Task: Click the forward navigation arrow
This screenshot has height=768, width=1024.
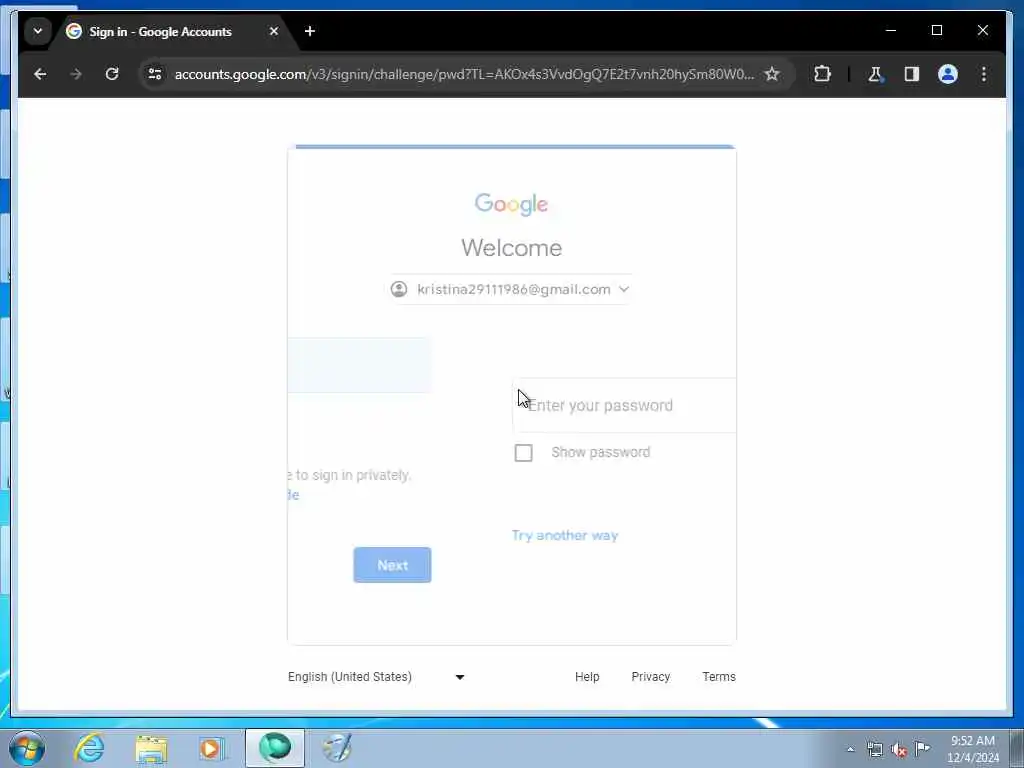Action: [x=76, y=74]
